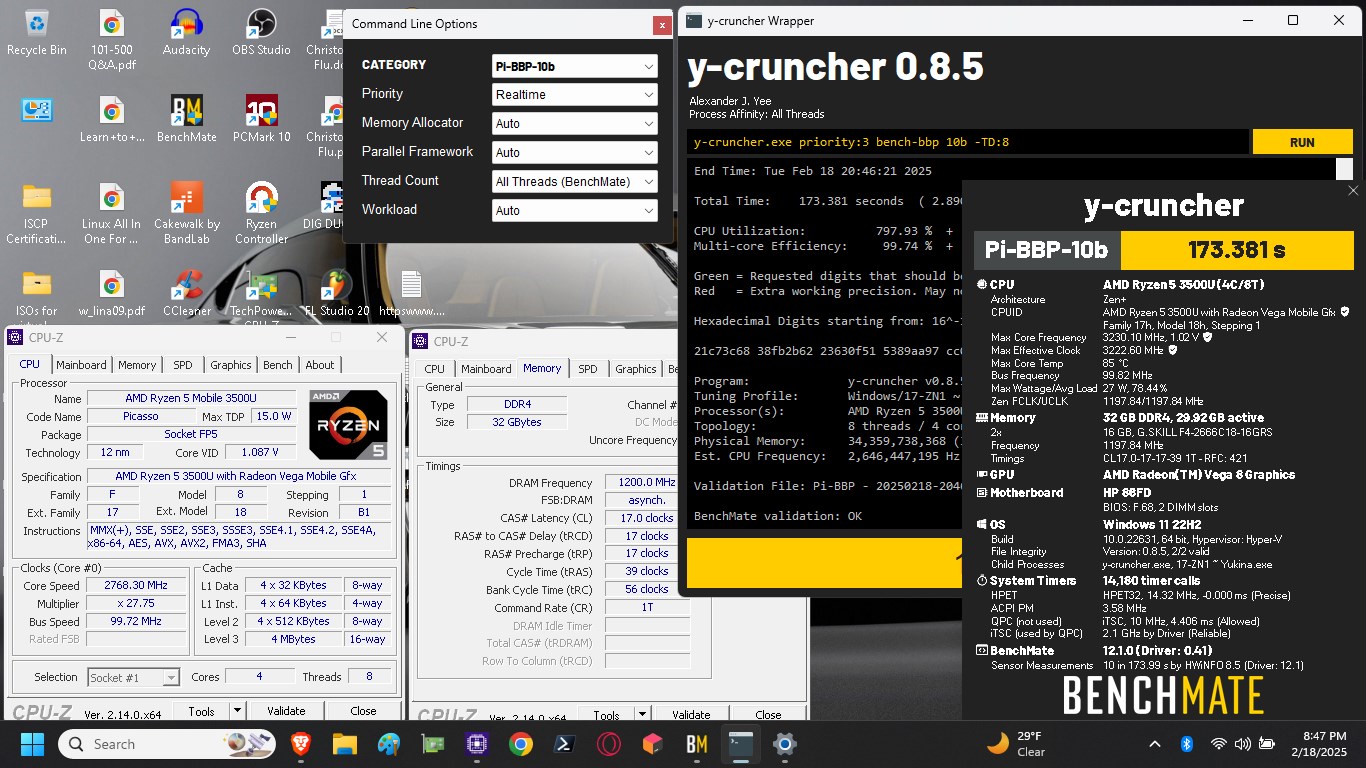Switch to BenchMate BM taskbar icon

coord(697,744)
